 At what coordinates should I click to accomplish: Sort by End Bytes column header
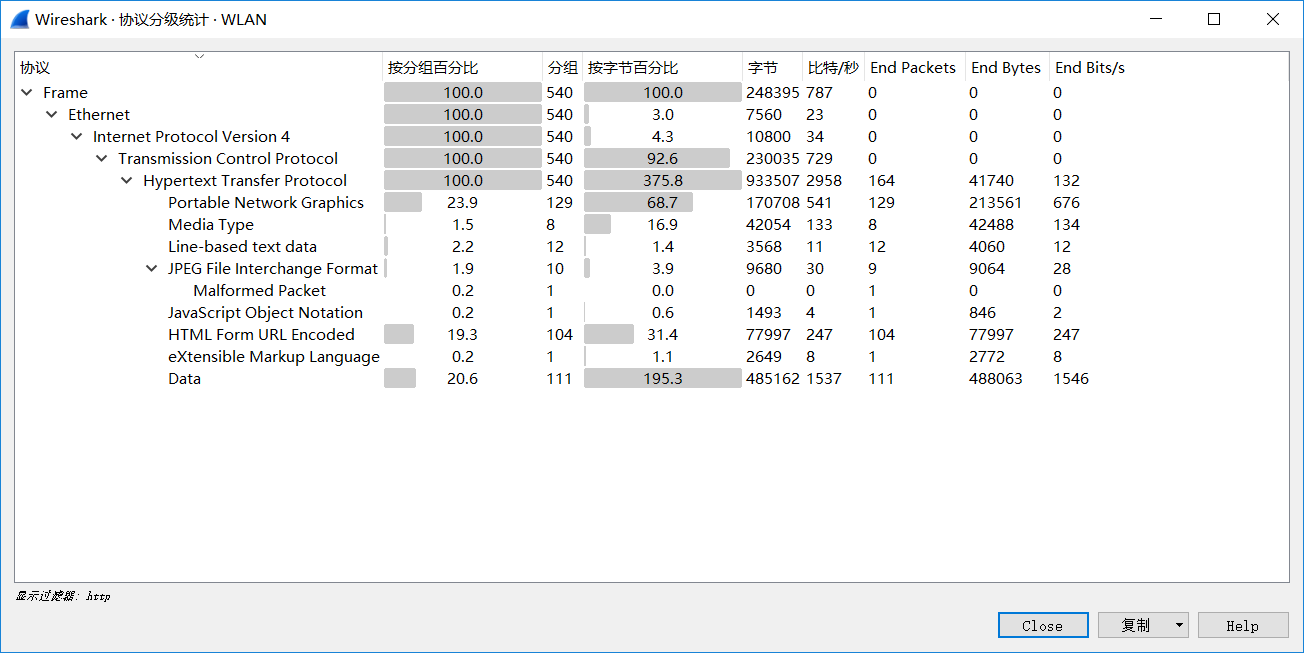pos(1008,68)
